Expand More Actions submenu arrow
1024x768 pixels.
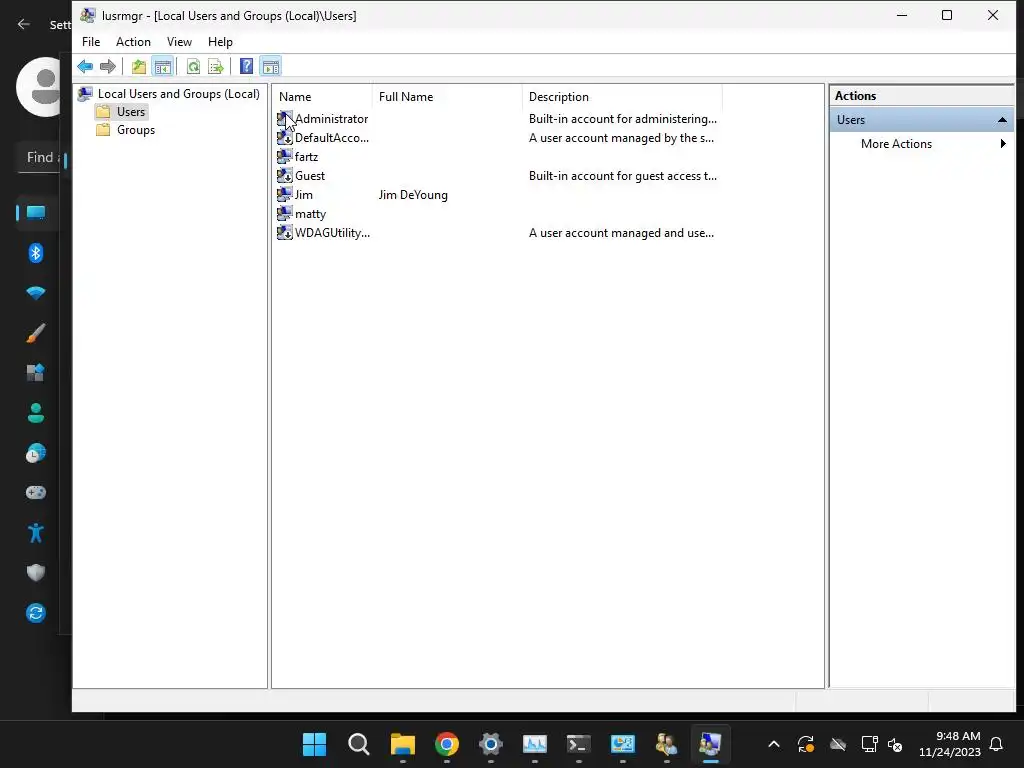coord(1003,144)
